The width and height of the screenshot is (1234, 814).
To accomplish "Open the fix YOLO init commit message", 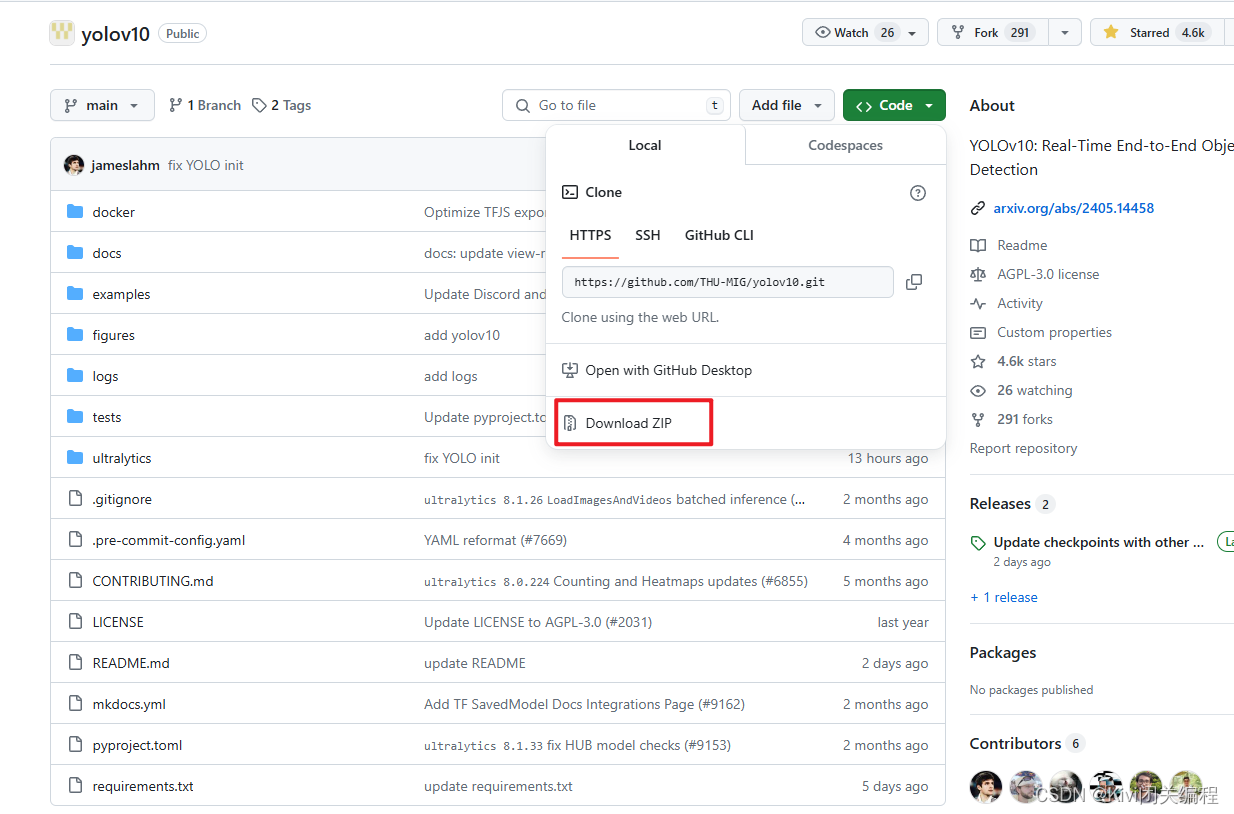I will point(206,165).
